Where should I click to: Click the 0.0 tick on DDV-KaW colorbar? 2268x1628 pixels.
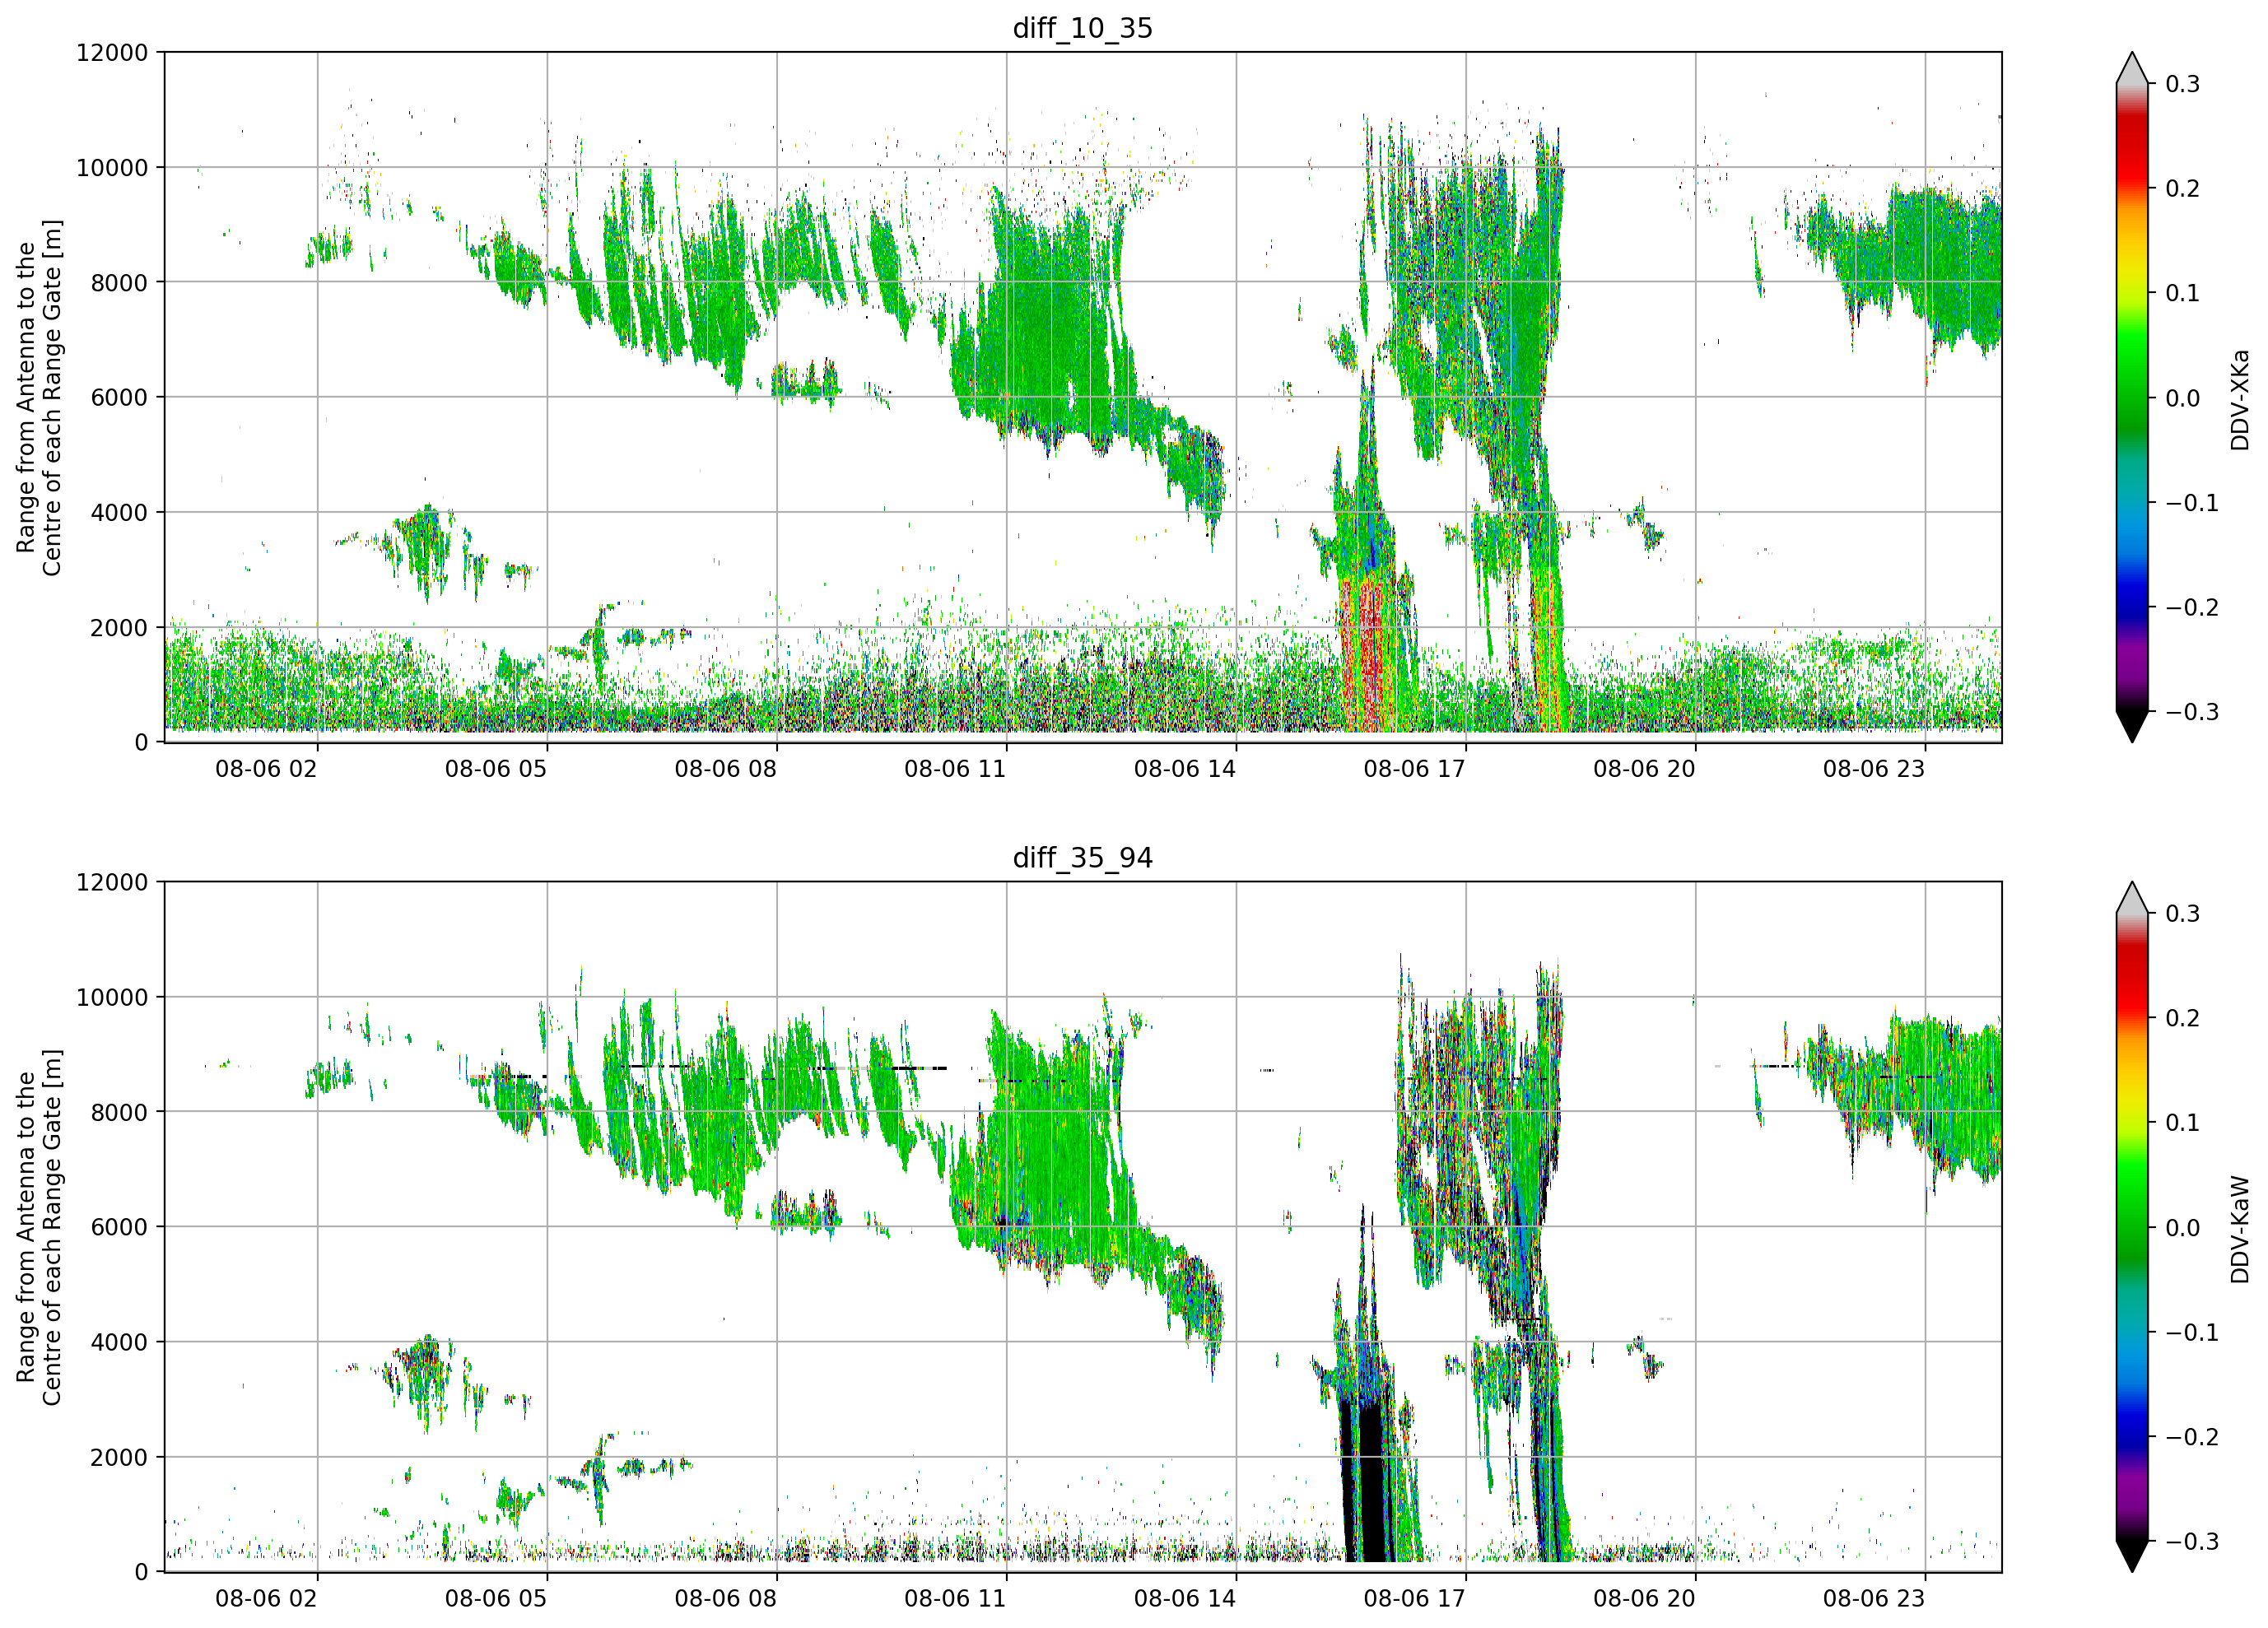pos(2182,1227)
